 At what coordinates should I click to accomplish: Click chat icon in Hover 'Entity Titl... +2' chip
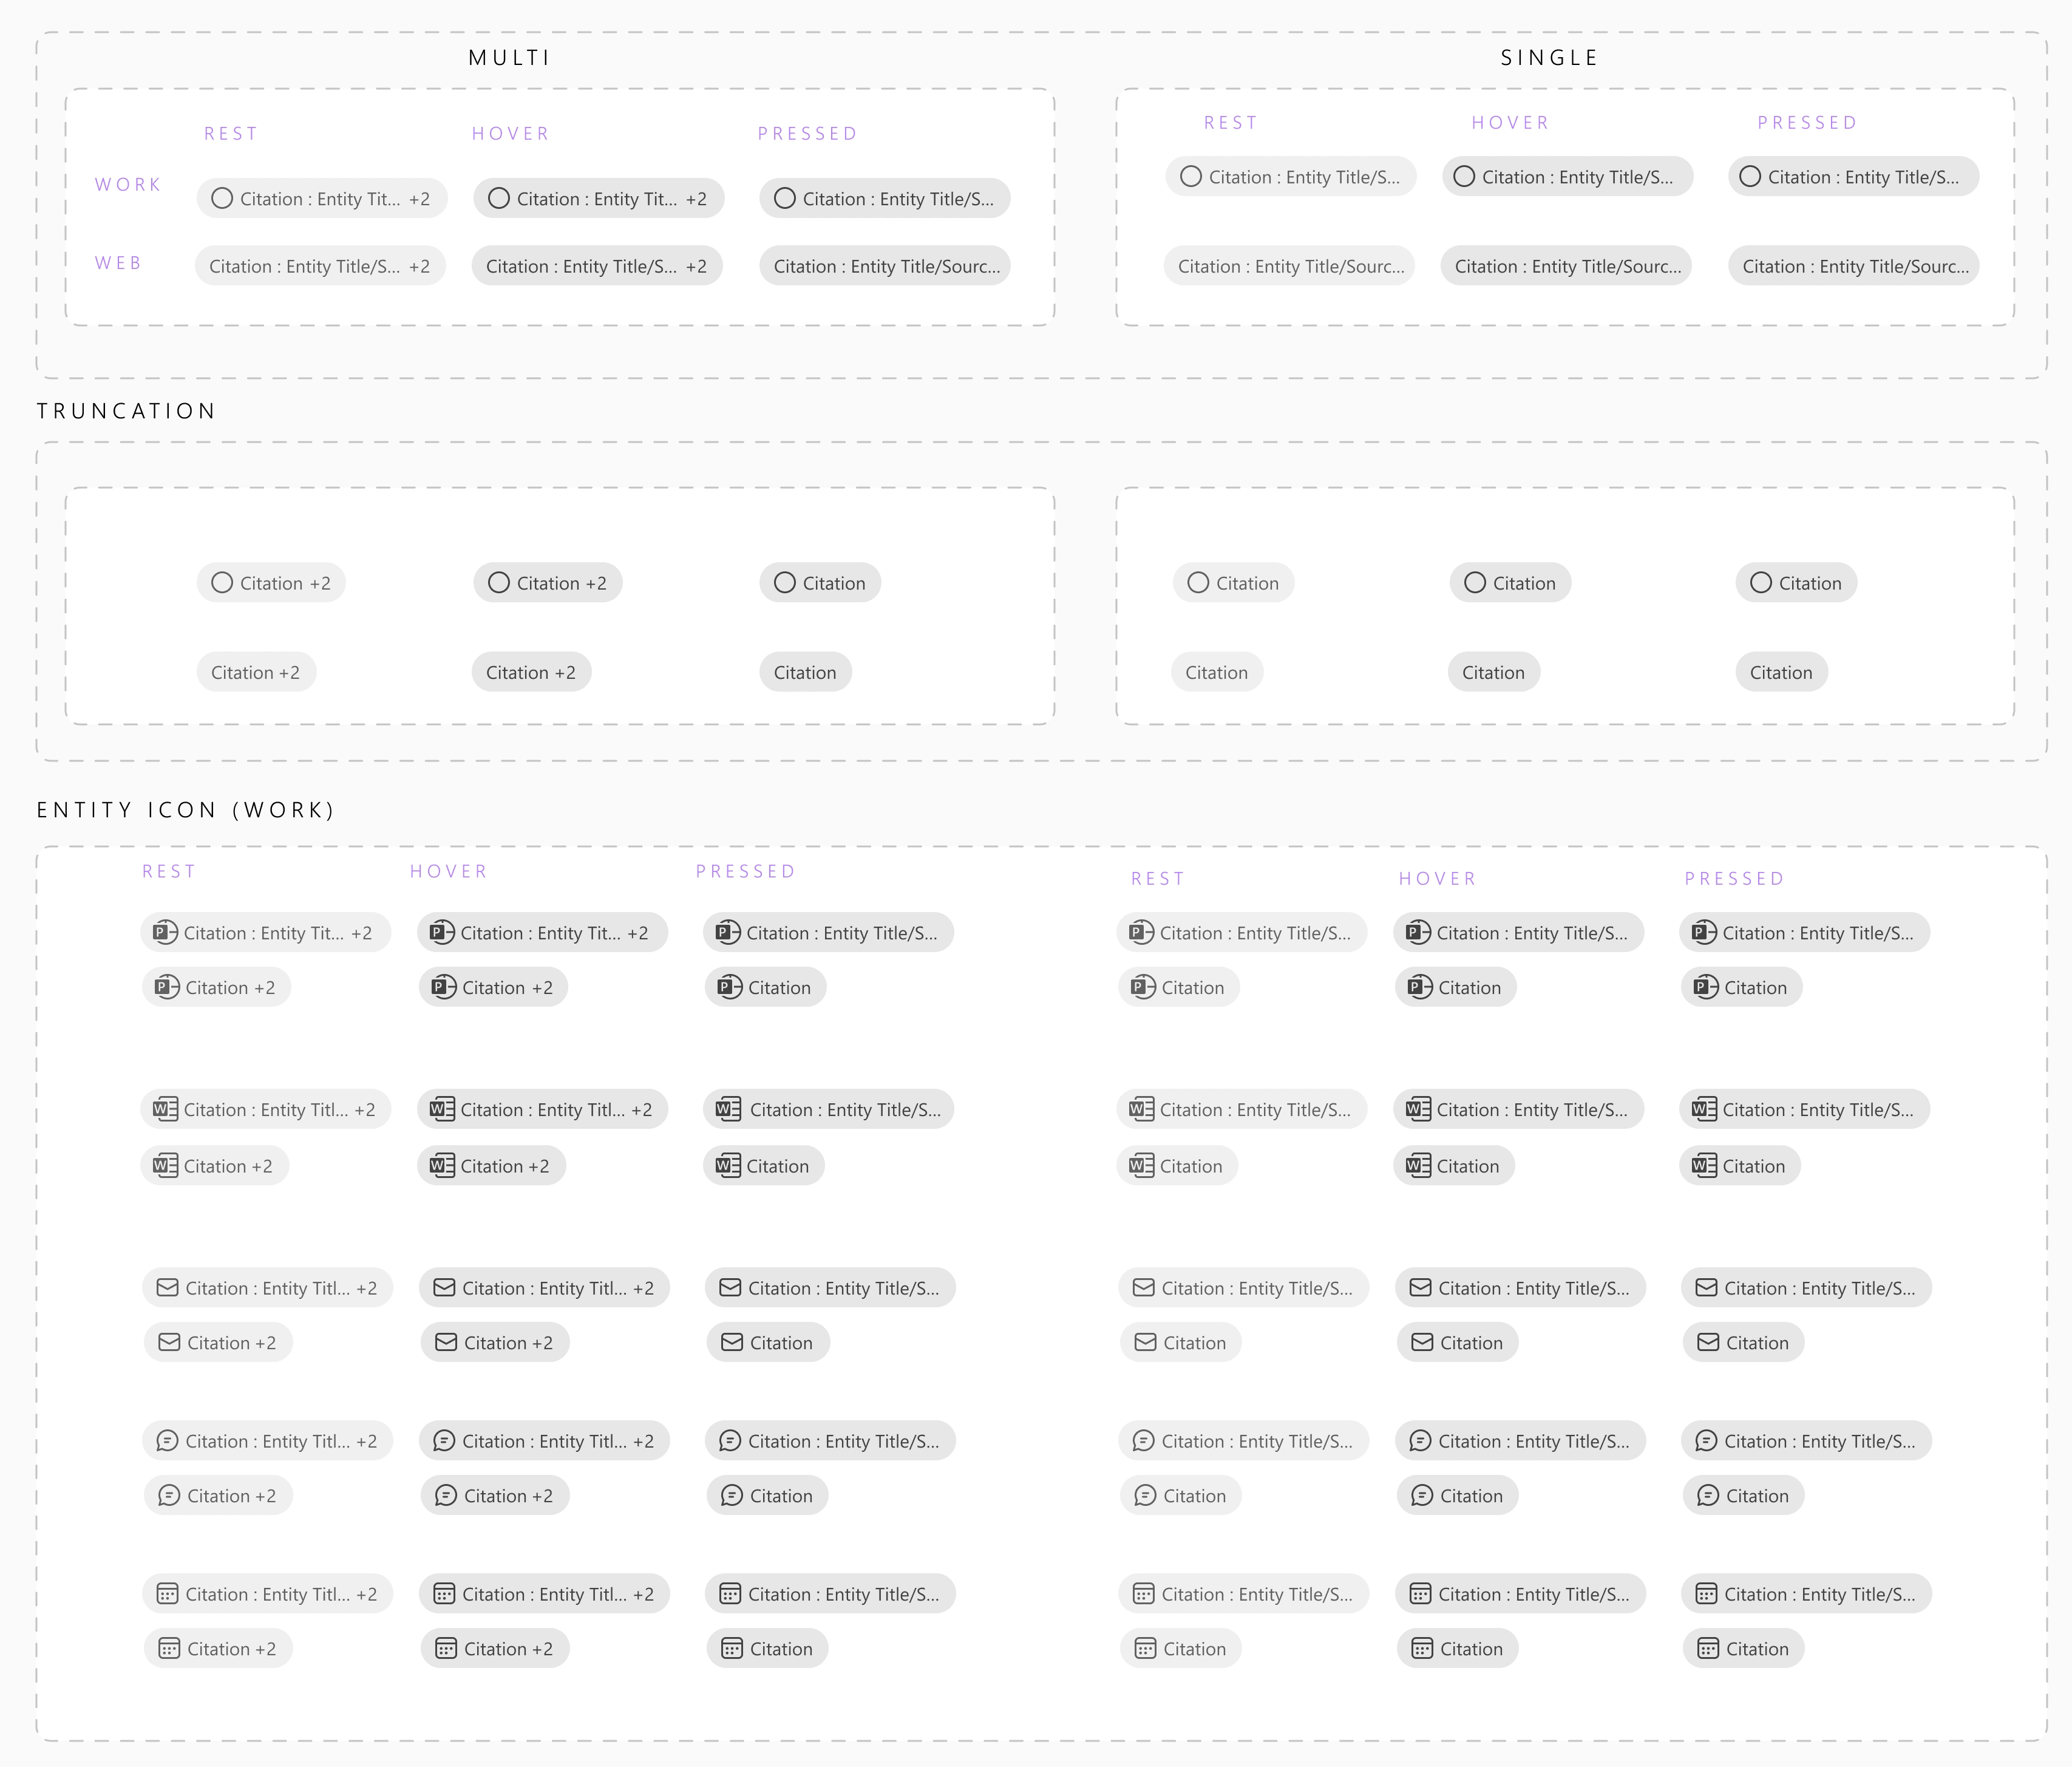click(x=444, y=1441)
